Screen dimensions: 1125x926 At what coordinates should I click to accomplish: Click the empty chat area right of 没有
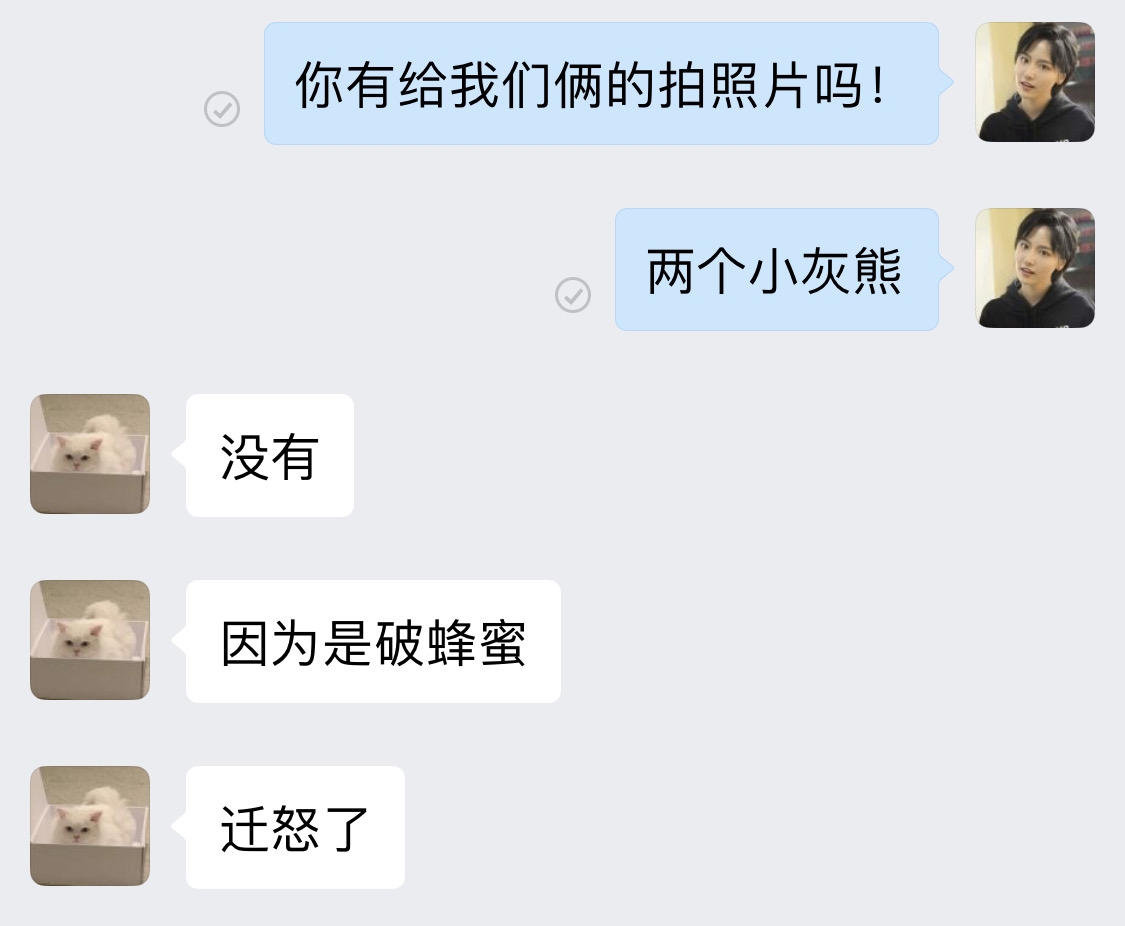click(x=739, y=455)
